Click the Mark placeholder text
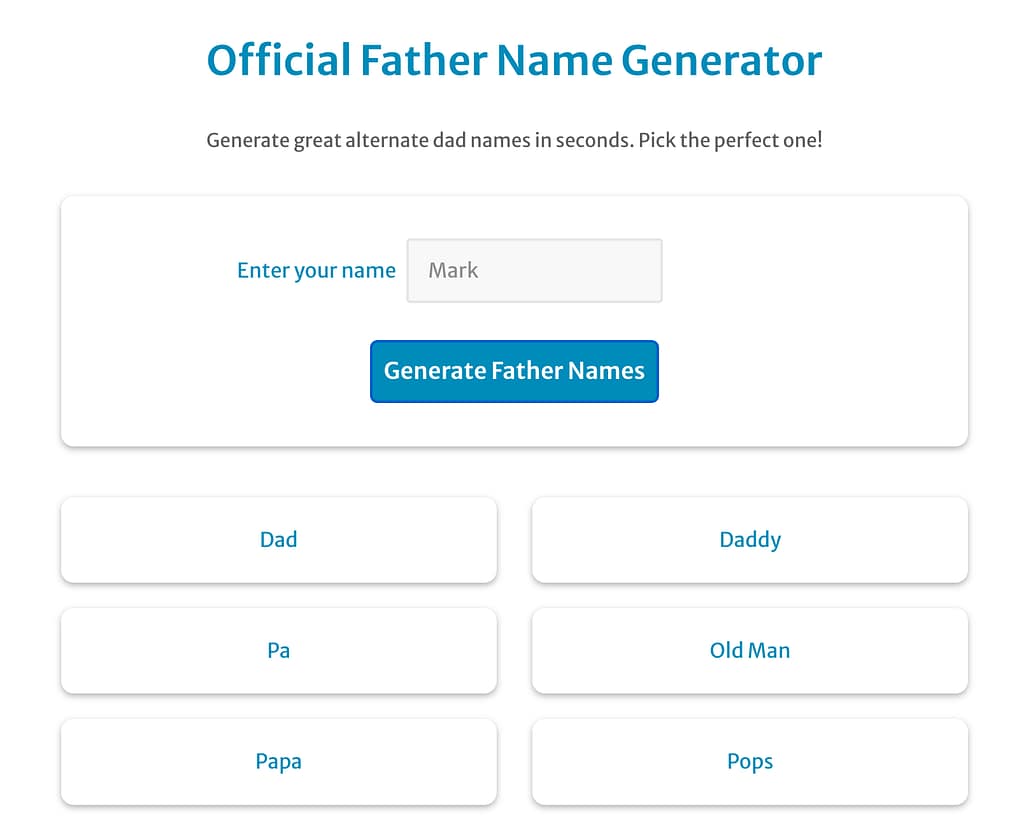 coord(453,270)
